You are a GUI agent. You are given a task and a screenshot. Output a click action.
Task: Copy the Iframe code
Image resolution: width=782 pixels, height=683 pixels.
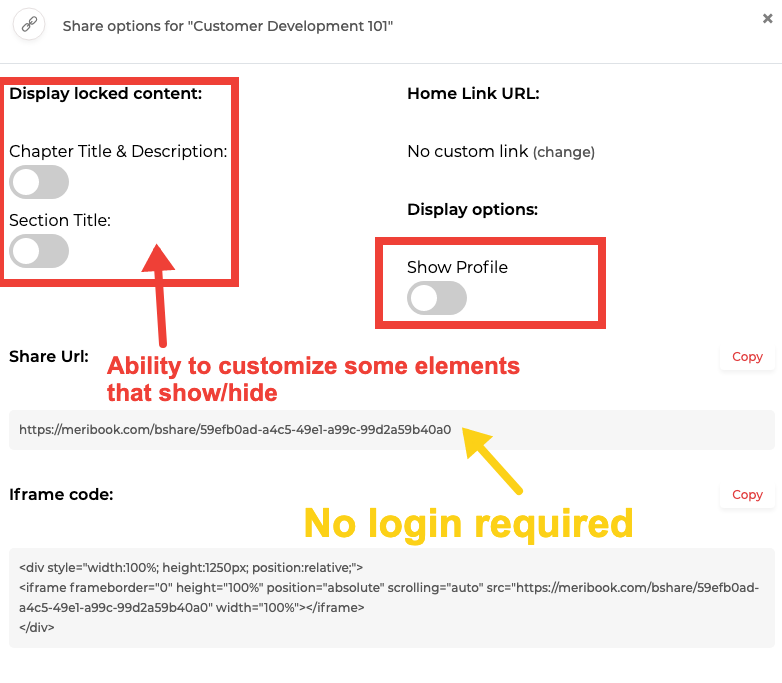pyautogui.click(x=747, y=494)
